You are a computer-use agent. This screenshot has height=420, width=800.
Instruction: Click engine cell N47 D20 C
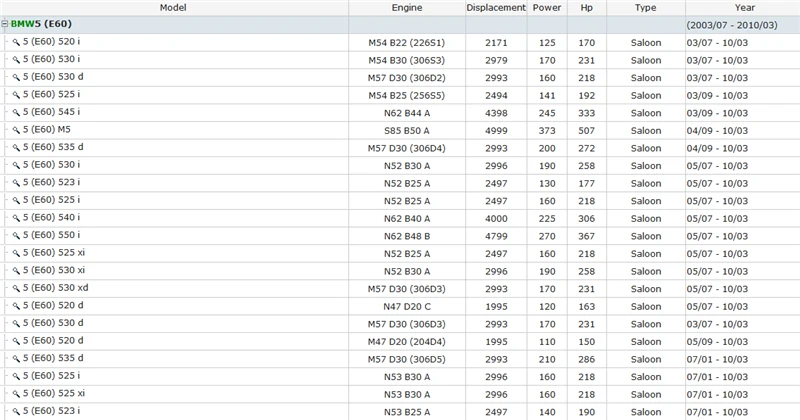click(407, 307)
